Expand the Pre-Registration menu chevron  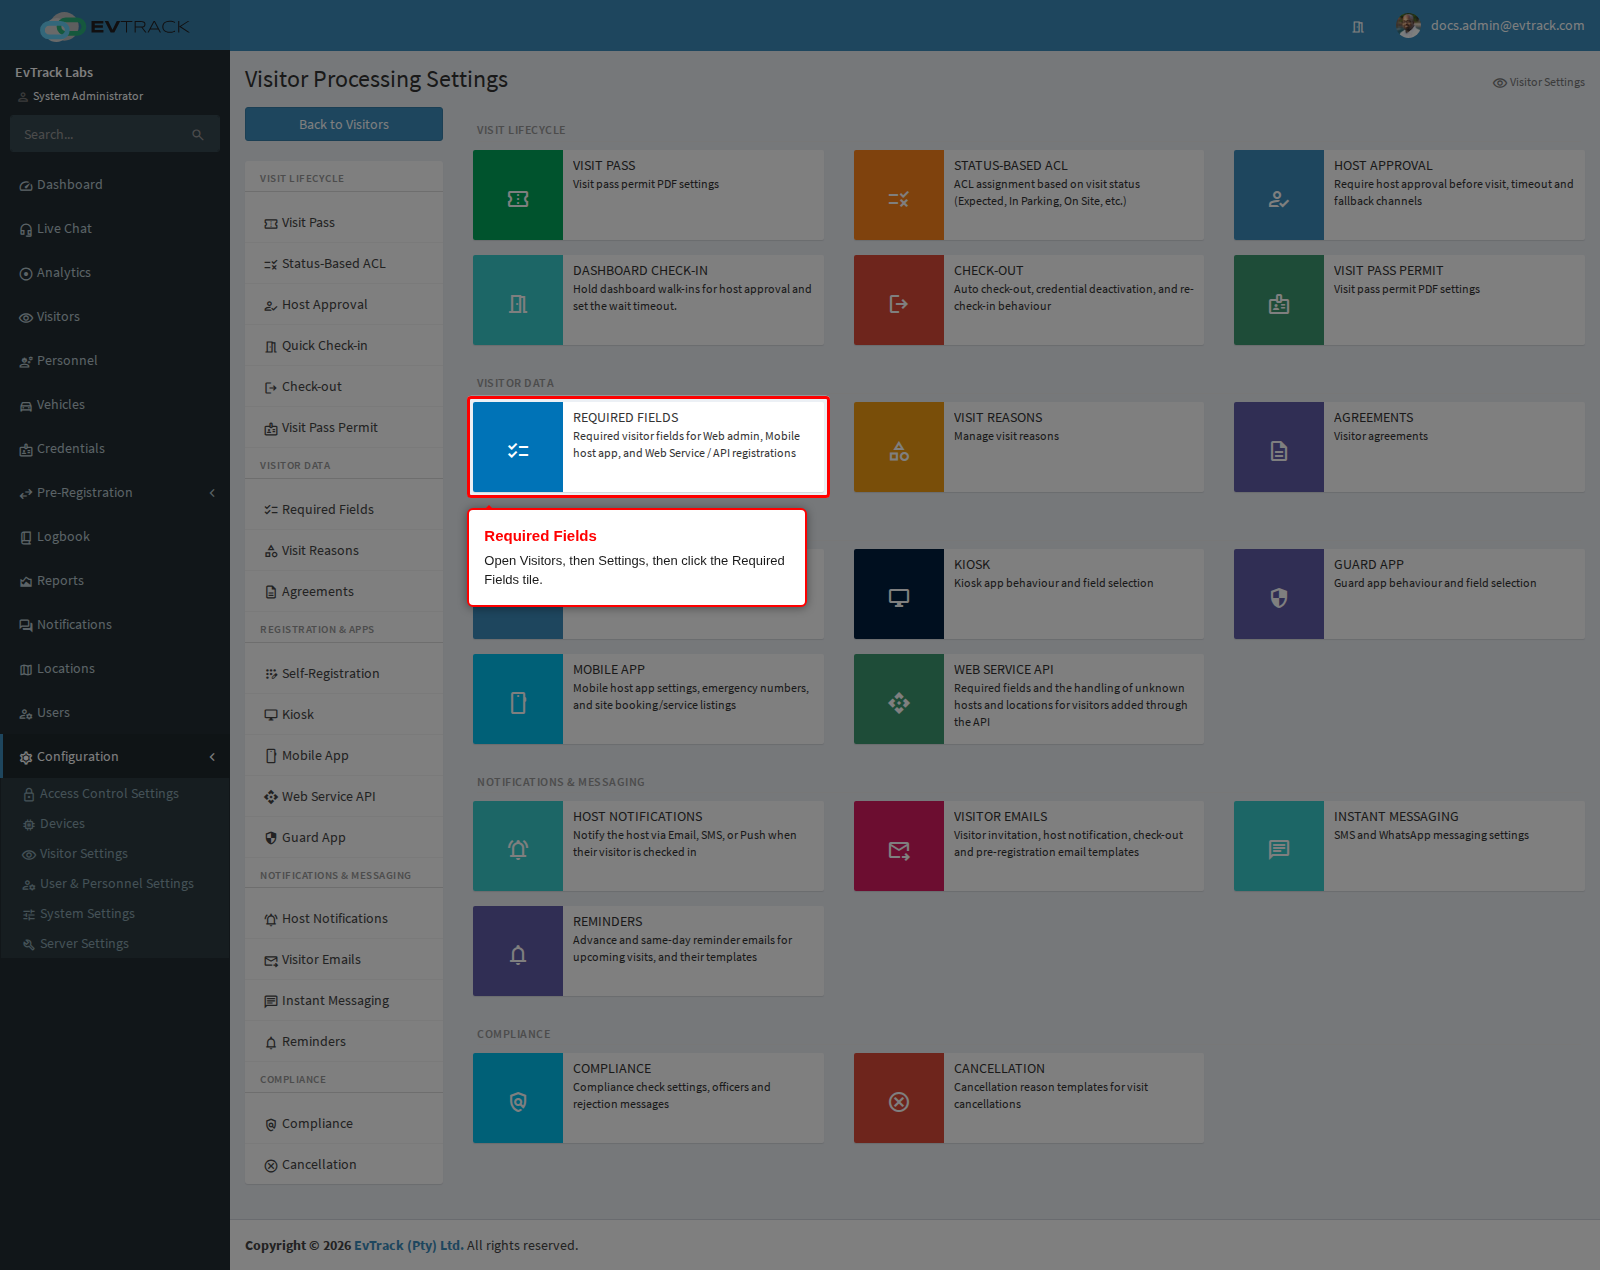pyautogui.click(x=212, y=493)
